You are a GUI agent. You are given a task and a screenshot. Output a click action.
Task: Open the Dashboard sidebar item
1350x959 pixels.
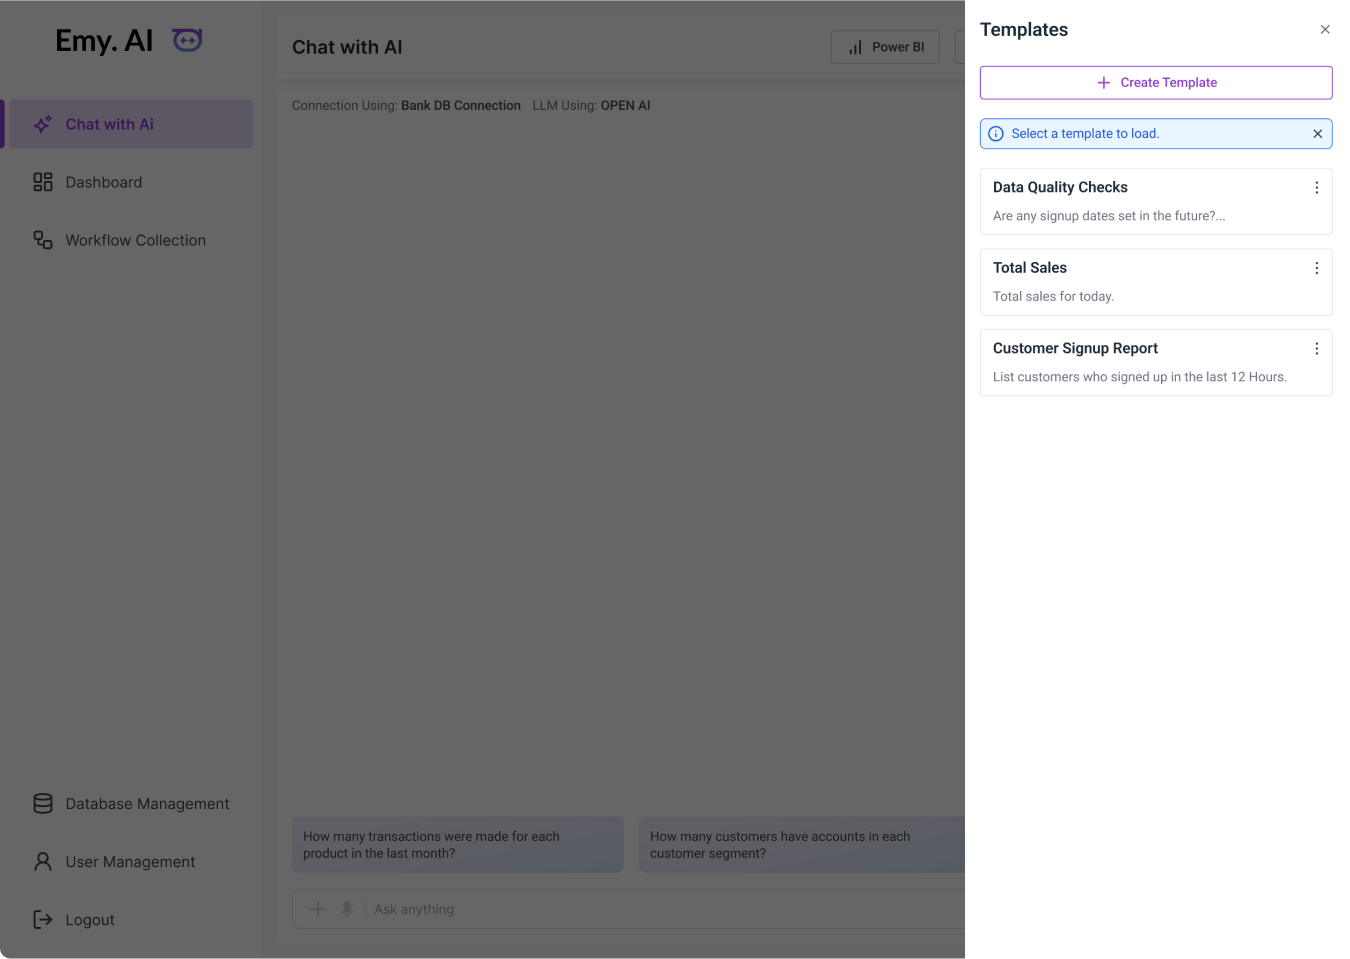tap(104, 182)
